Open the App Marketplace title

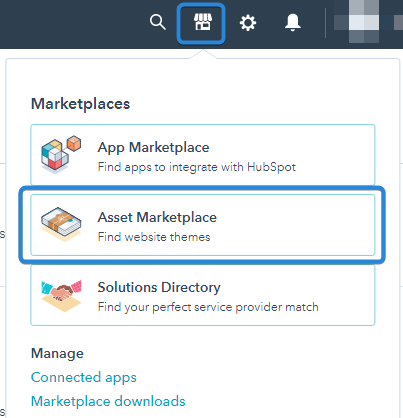(x=153, y=147)
